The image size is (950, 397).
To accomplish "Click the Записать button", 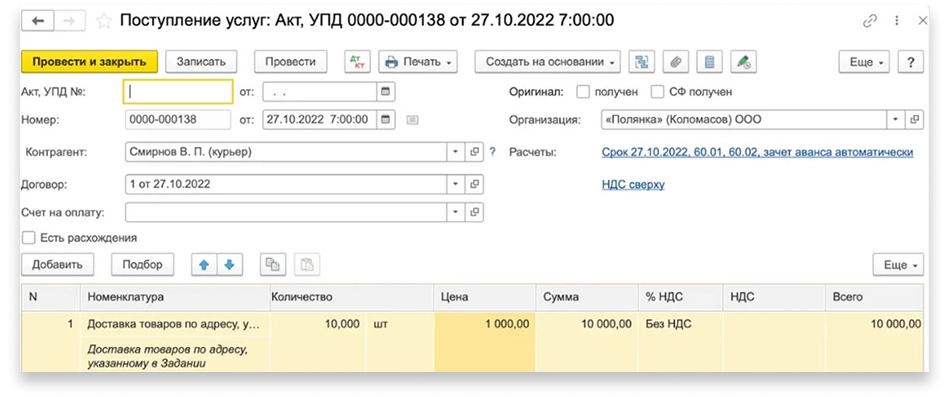I will (x=201, y=62).
